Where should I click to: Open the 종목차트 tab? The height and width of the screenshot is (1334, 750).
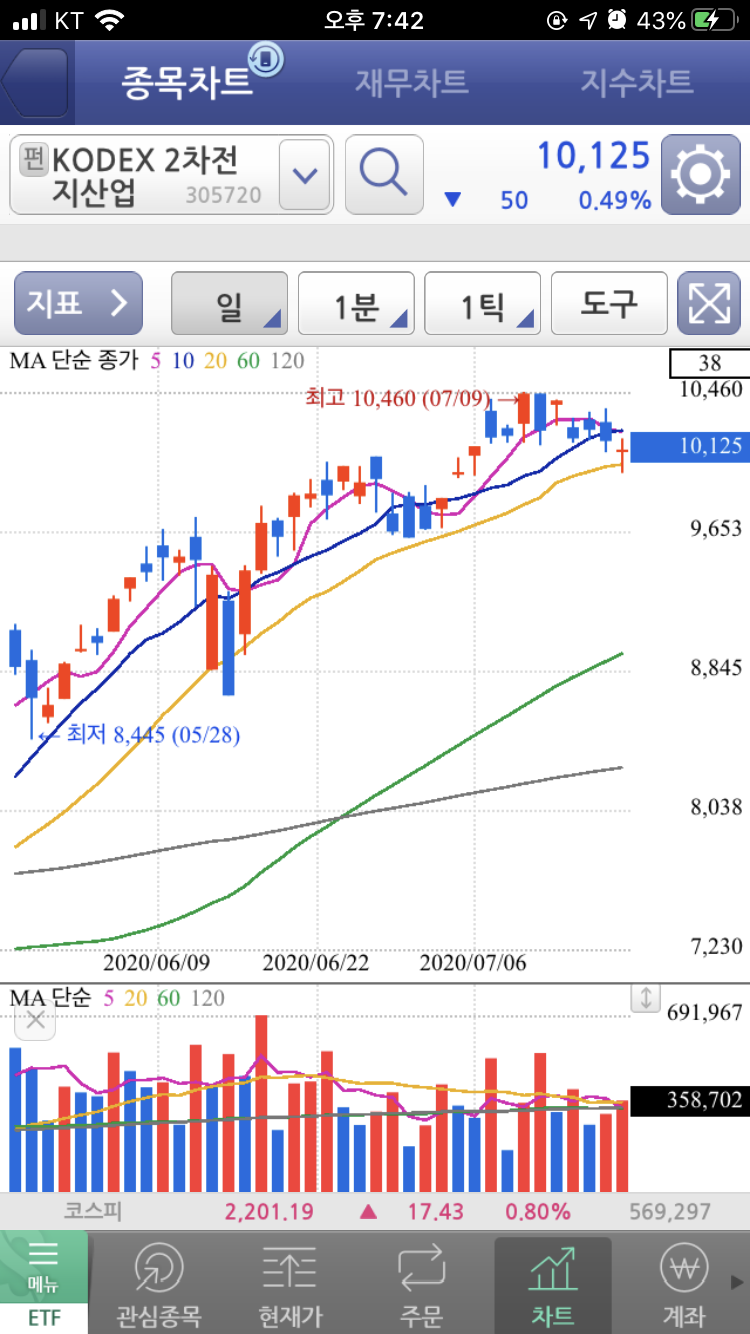pos(187,82)
